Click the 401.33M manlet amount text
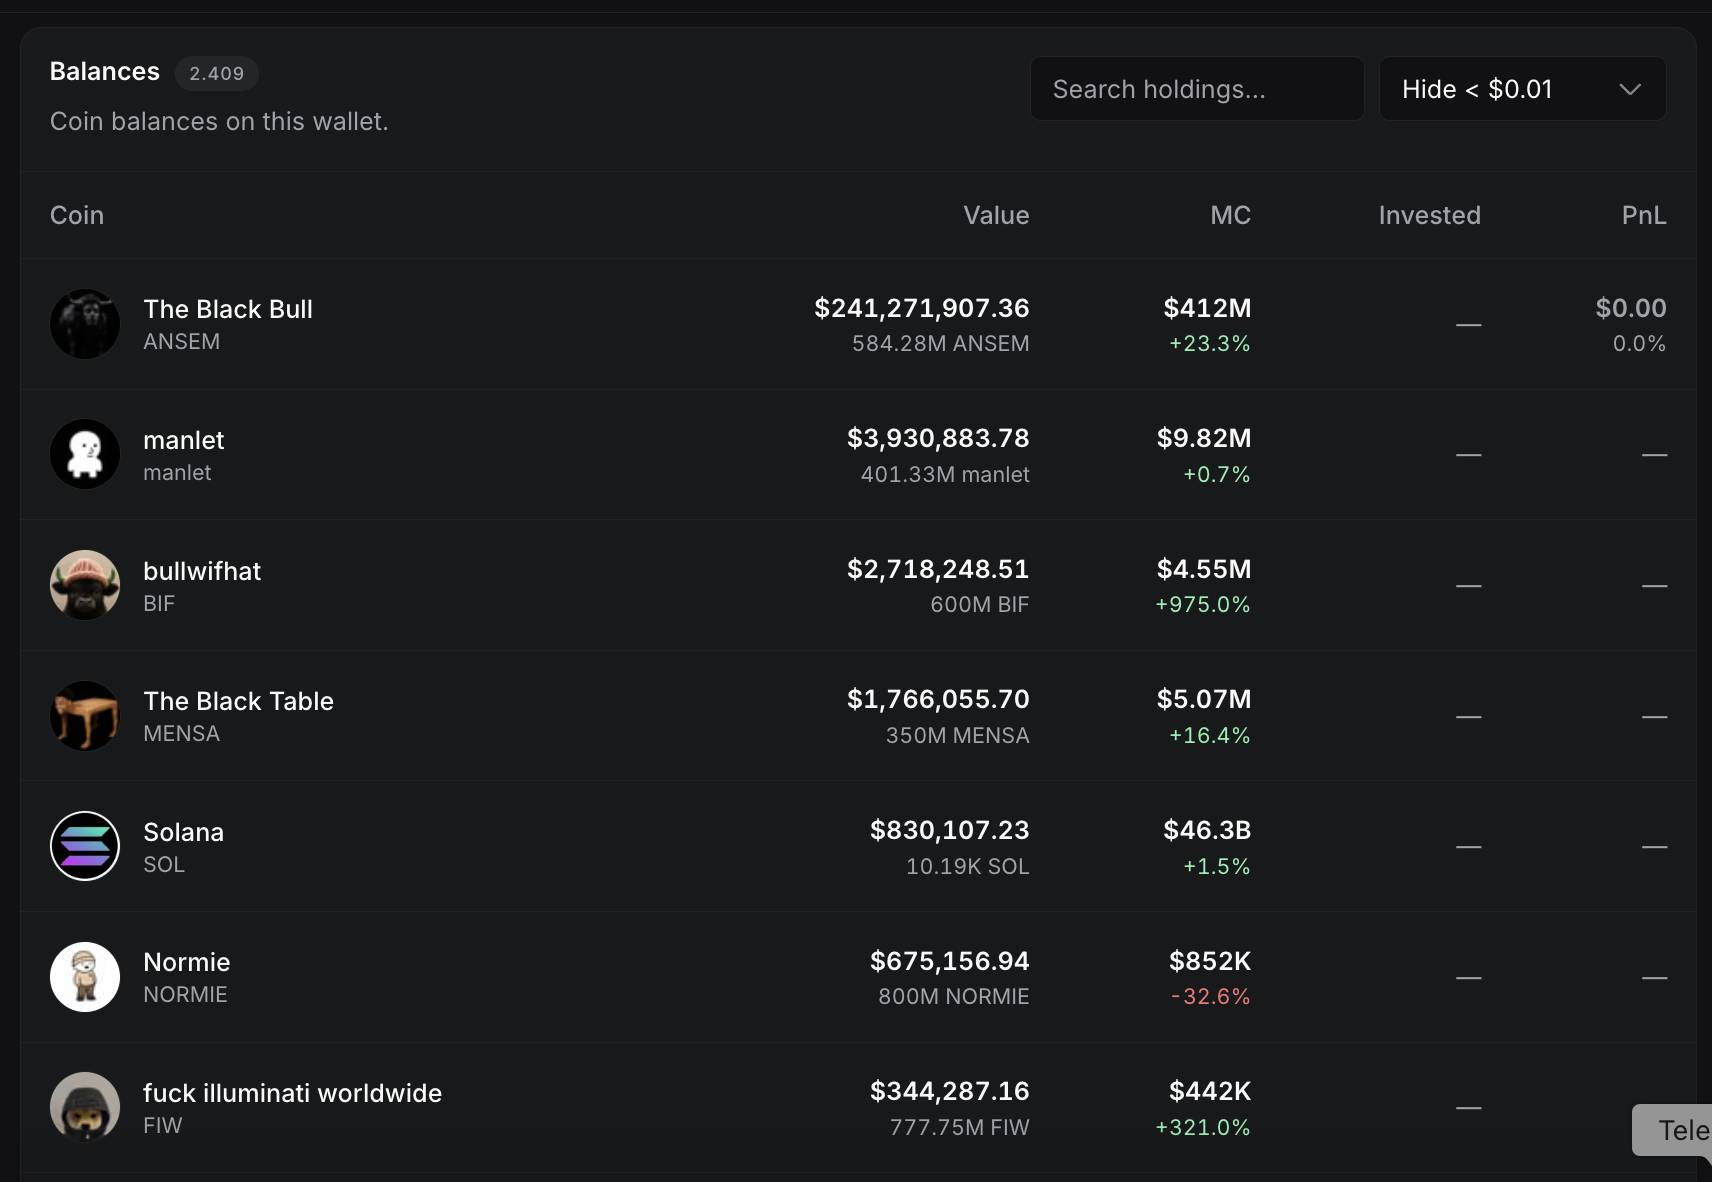The image size is (1712, 1182). [x=945, y=474]
